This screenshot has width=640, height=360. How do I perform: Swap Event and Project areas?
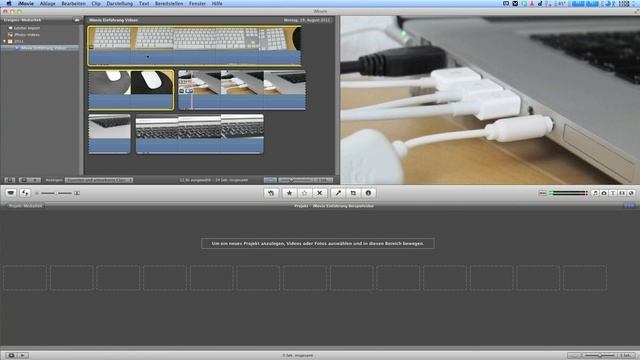coord(25,193)
